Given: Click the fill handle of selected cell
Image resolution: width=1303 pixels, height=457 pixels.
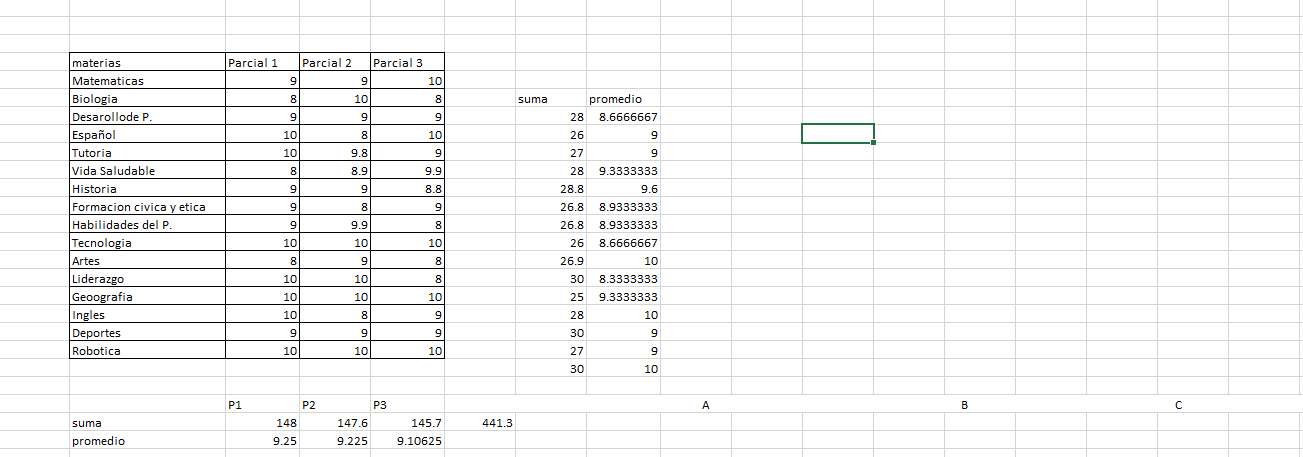Looking at the screenshot, I should [x=874, y=143].
